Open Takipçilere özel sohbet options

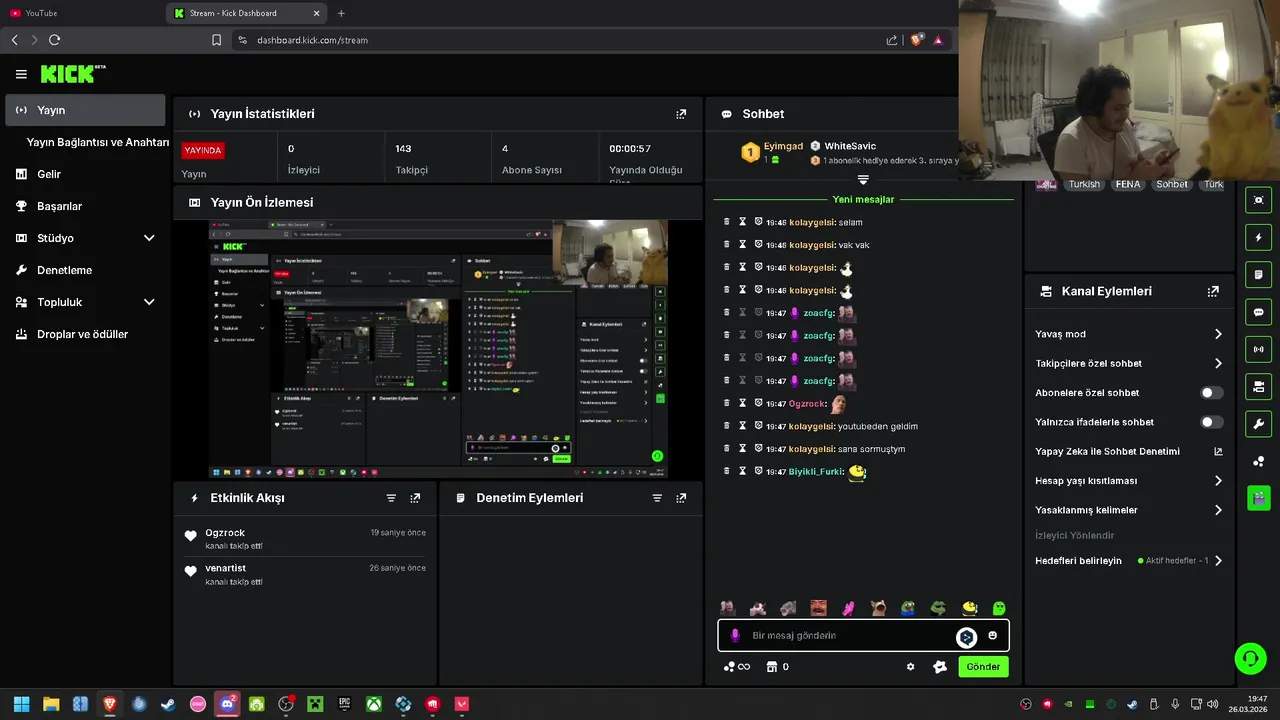click(x=1218, y=363)
